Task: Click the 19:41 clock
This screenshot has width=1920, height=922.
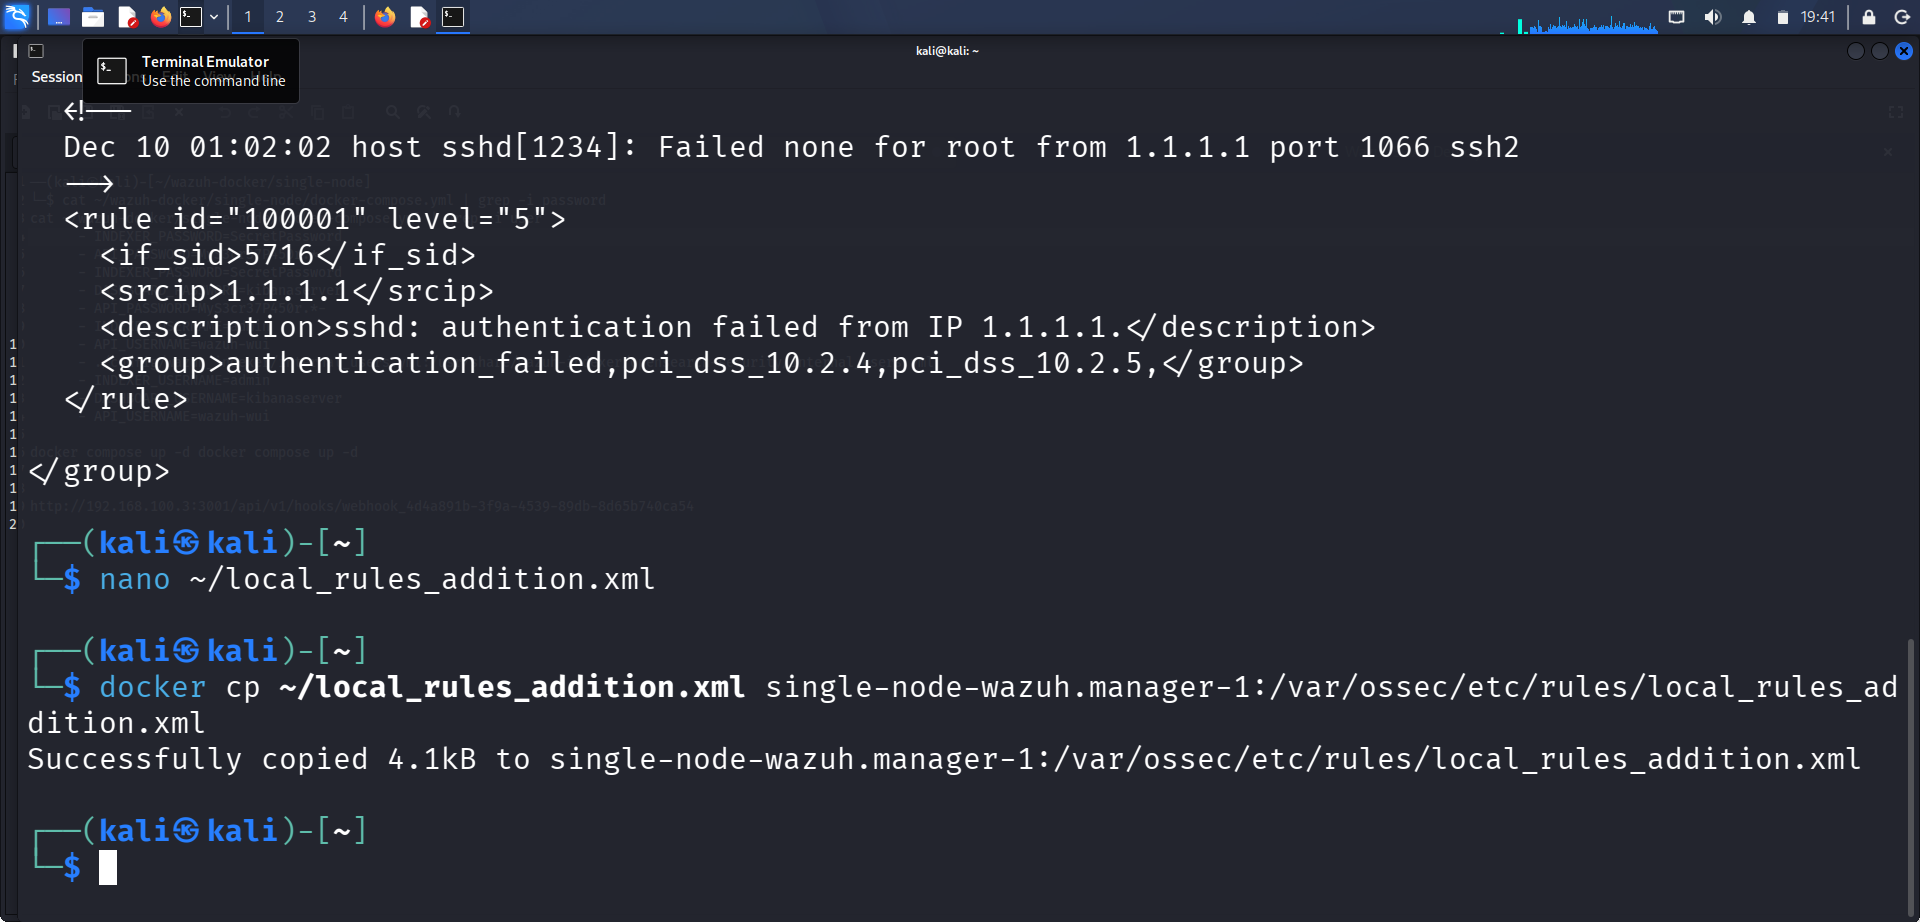Action: [1818, 17]
